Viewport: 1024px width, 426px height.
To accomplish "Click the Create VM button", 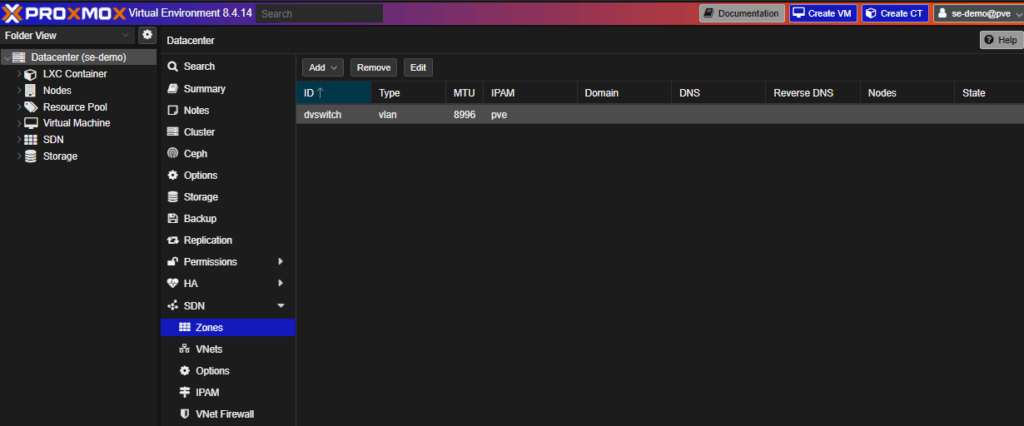I will (x=823, y=14).
